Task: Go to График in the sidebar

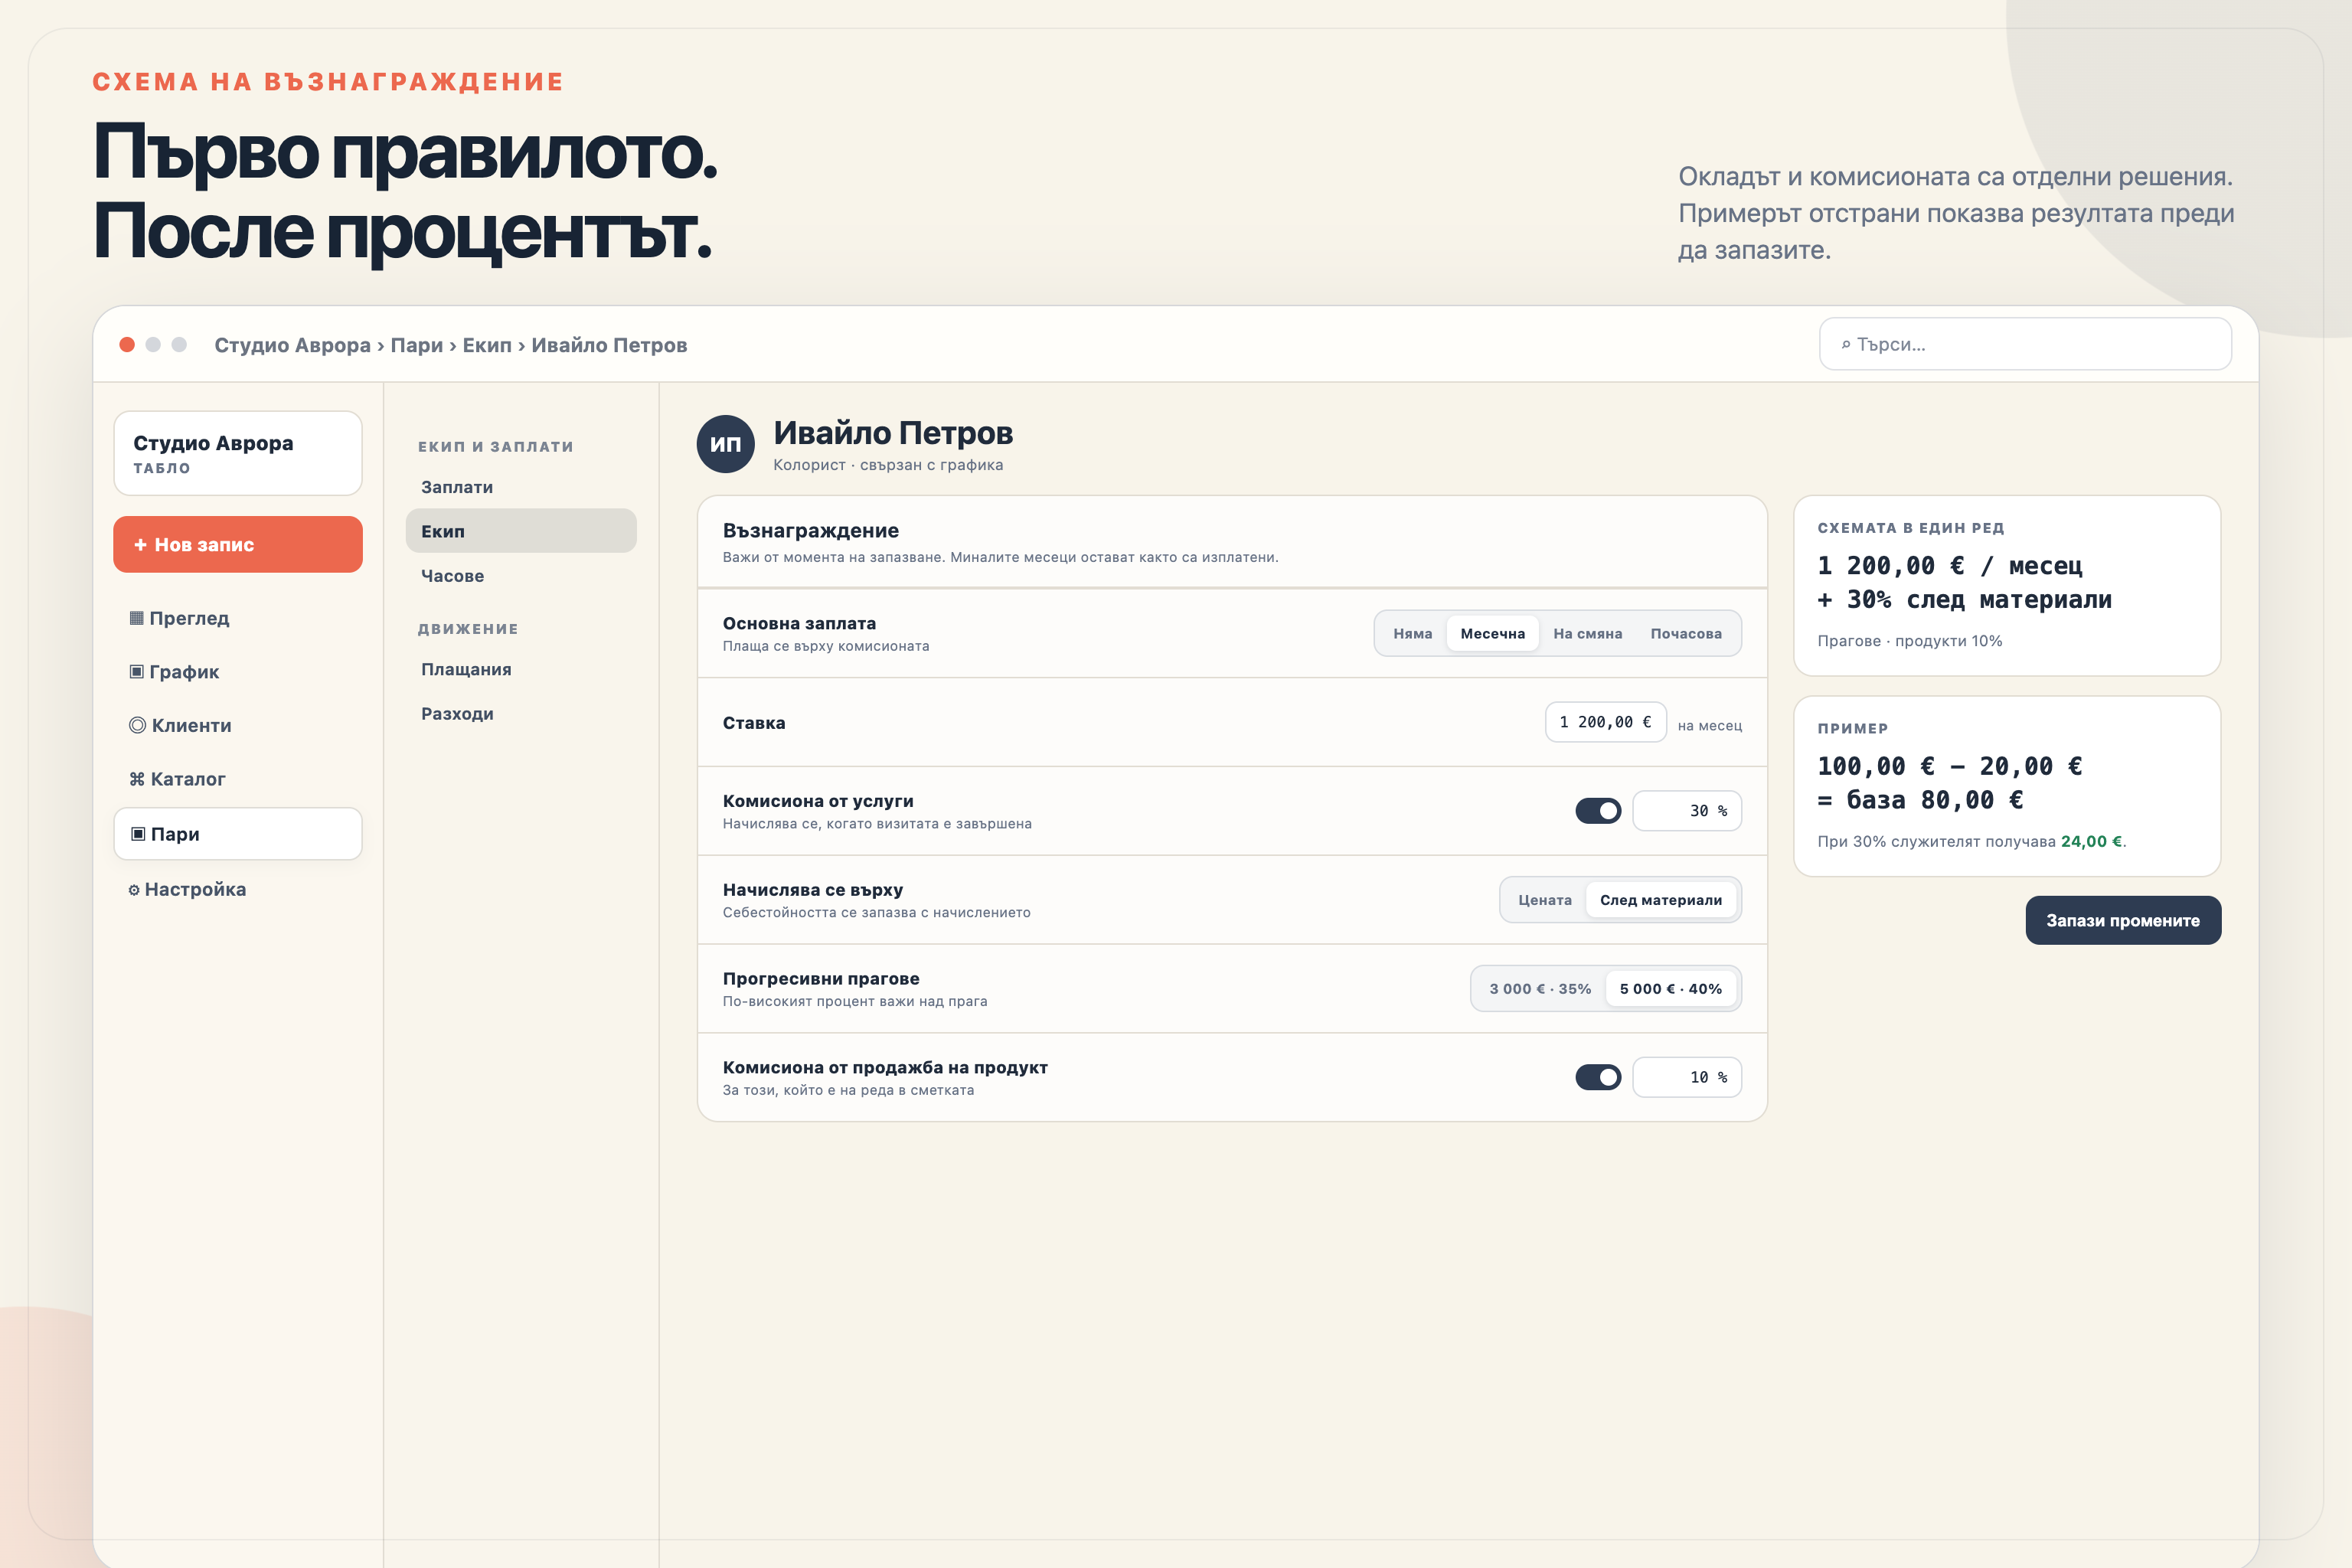Action: [x=238, y=672]
